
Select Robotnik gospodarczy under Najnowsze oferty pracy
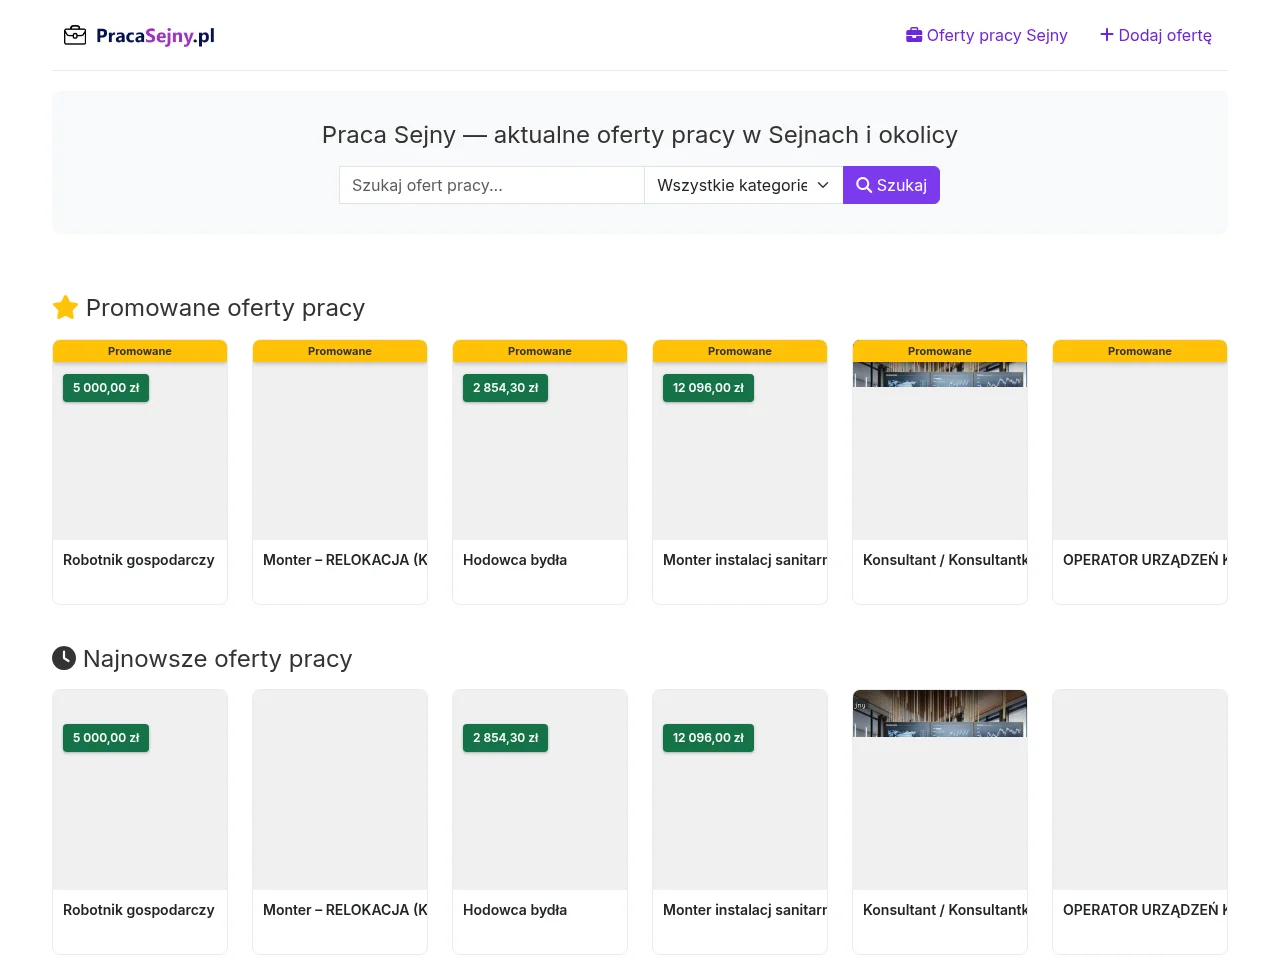[x=139, y=910]
